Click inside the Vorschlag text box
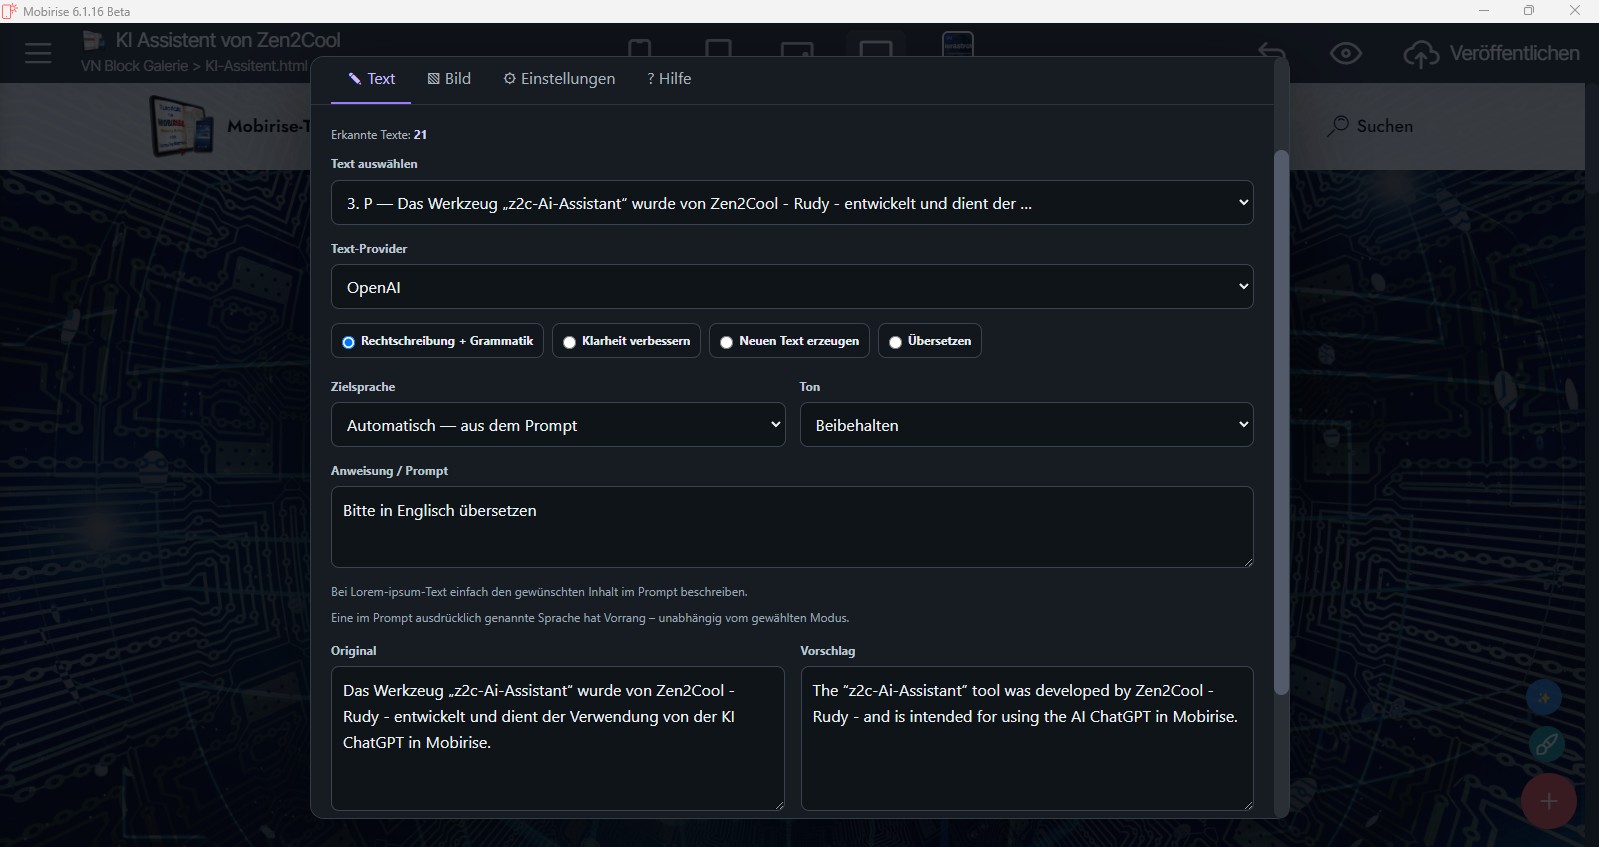 point(1027,738)
